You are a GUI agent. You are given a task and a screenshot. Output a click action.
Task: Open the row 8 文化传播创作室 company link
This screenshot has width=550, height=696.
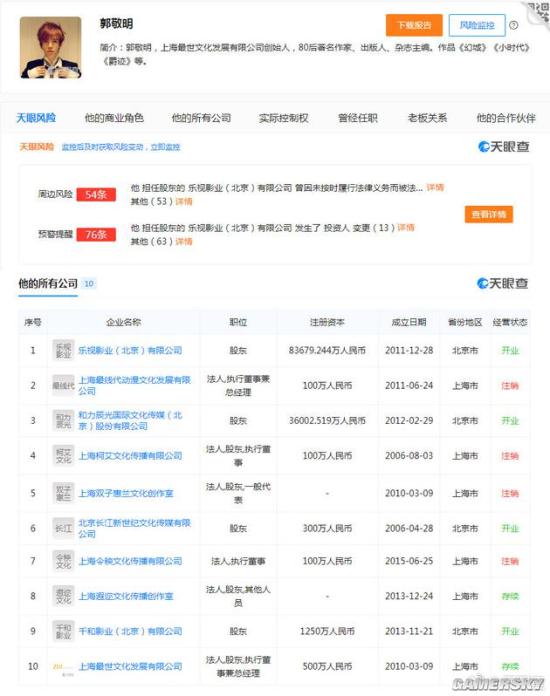(x=126, y=596)
